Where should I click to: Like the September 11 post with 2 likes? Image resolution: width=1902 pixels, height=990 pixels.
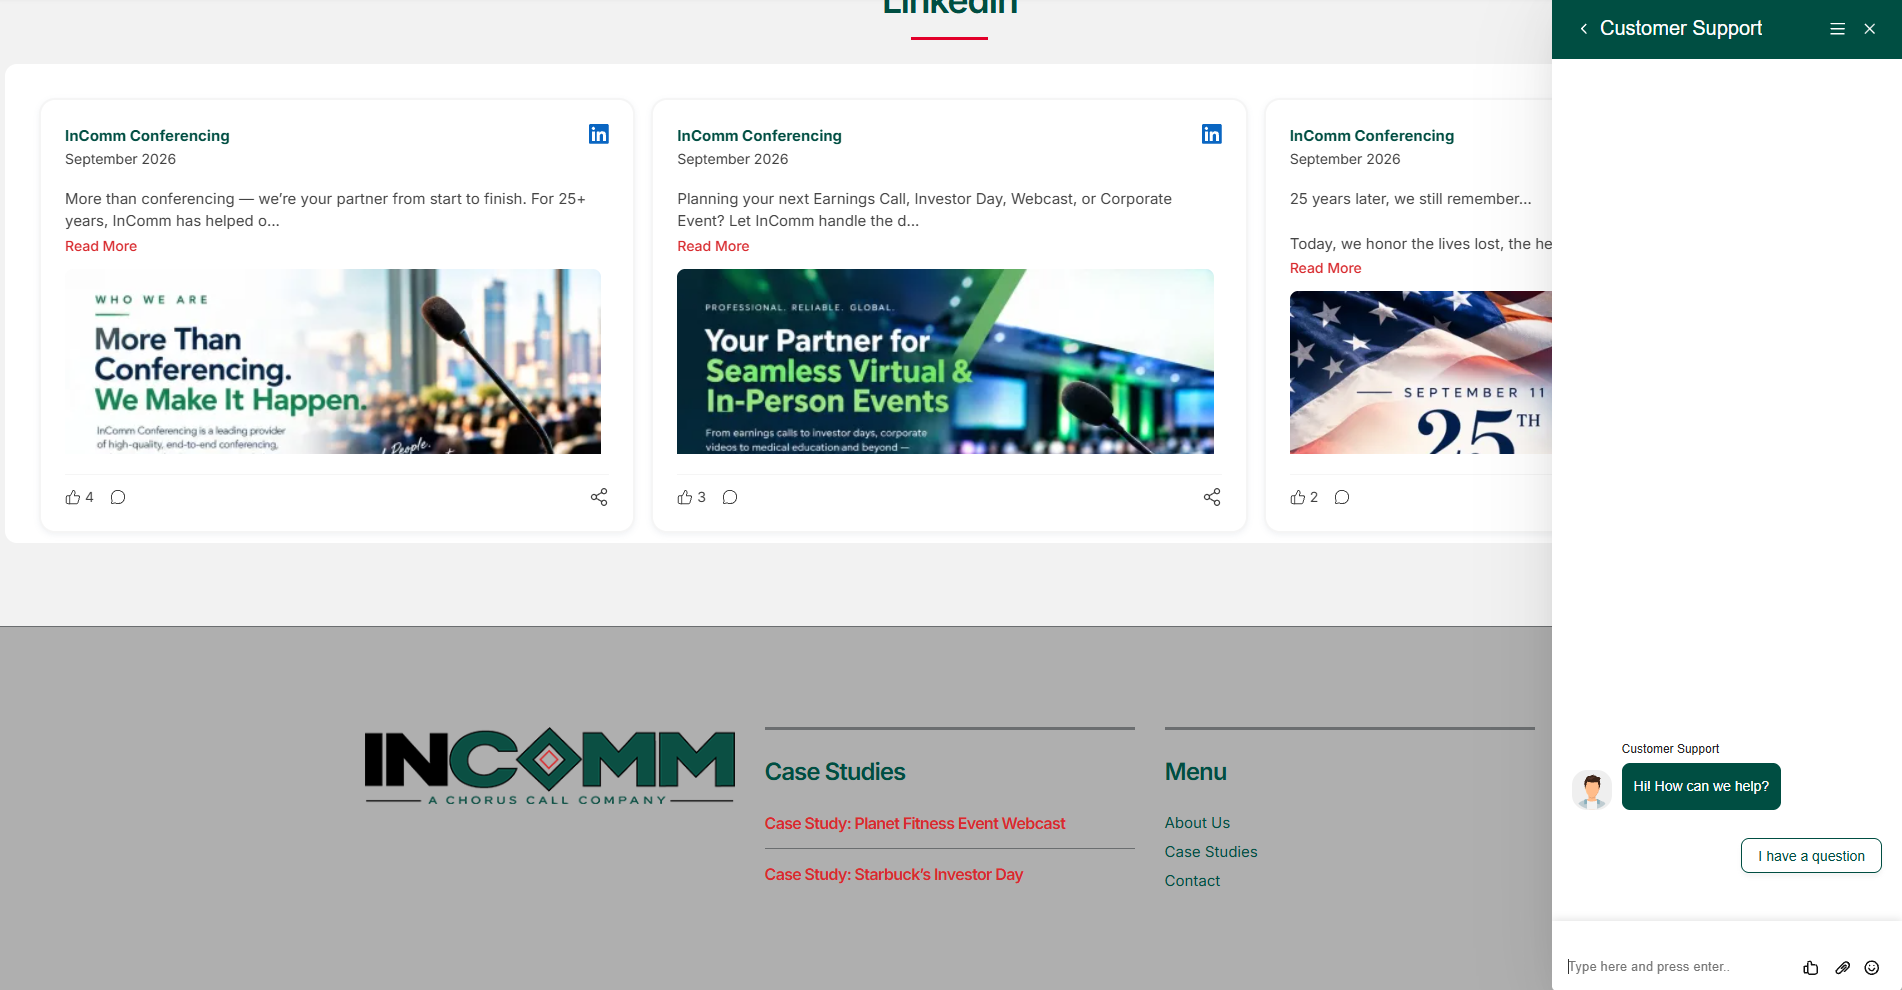tap(1297, 497)
